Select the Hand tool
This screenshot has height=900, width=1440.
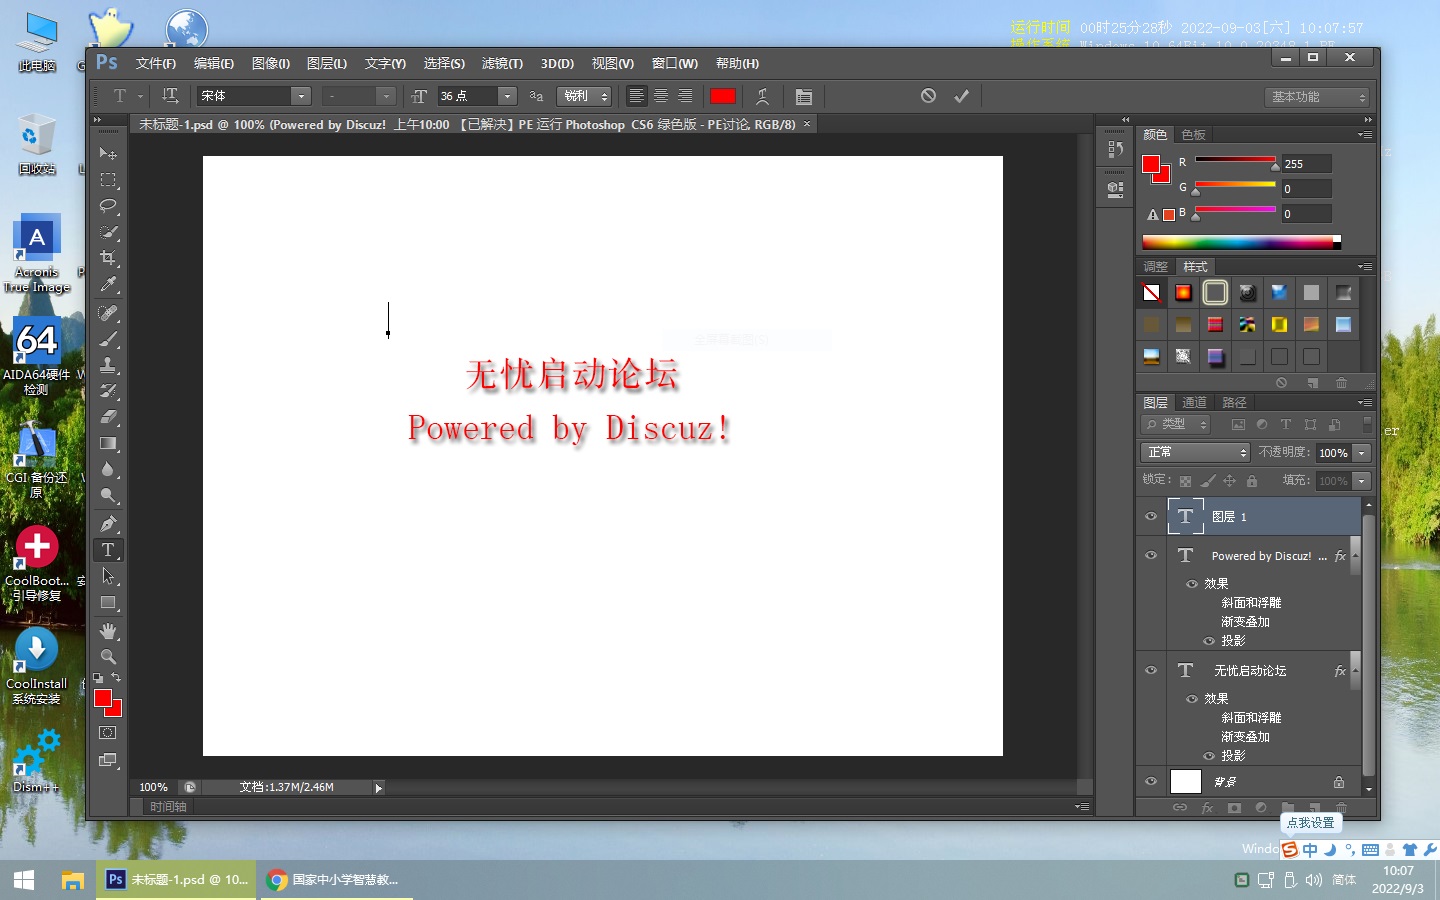pyautogui.click(x=108, y=631)
